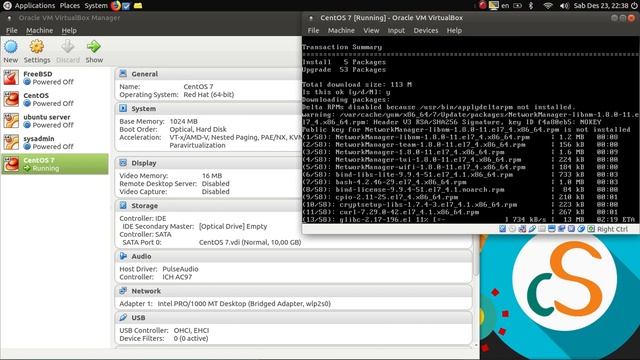Open Devices menu in CentOS 7 window

click(x=425, y=30)
